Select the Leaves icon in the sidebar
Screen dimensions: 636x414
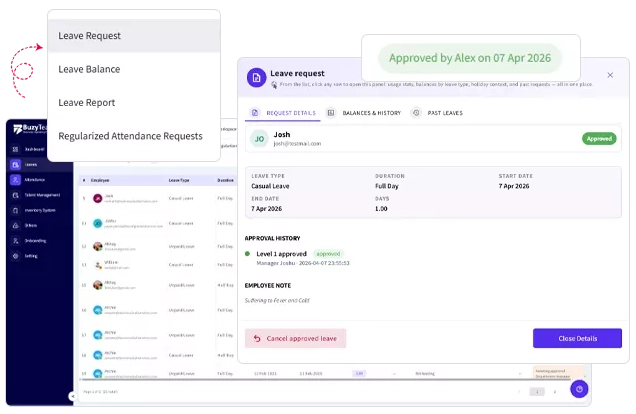point(15,165)
